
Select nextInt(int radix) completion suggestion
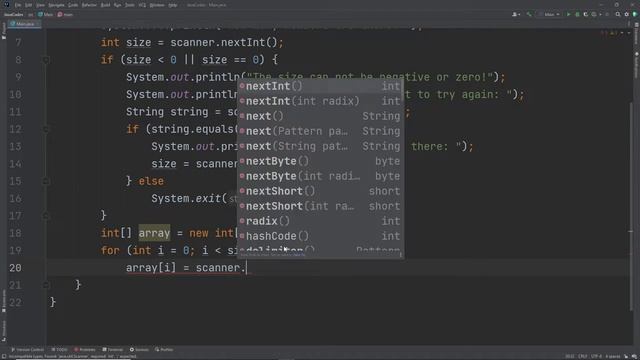pos(320,101)
